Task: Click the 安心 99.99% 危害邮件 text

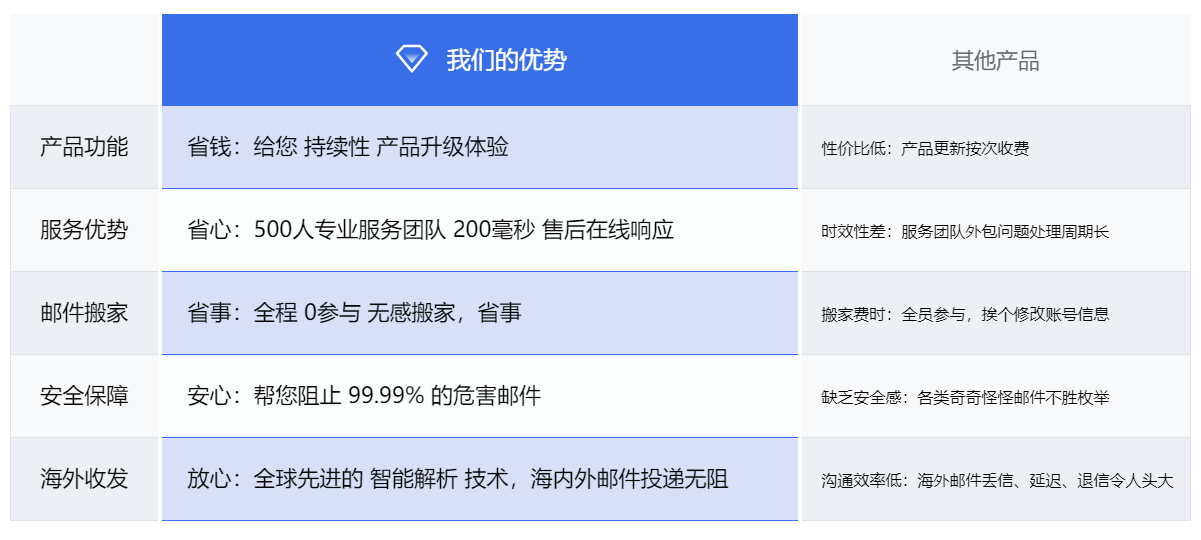Action: pyautogui.click(x=364, y=396)
